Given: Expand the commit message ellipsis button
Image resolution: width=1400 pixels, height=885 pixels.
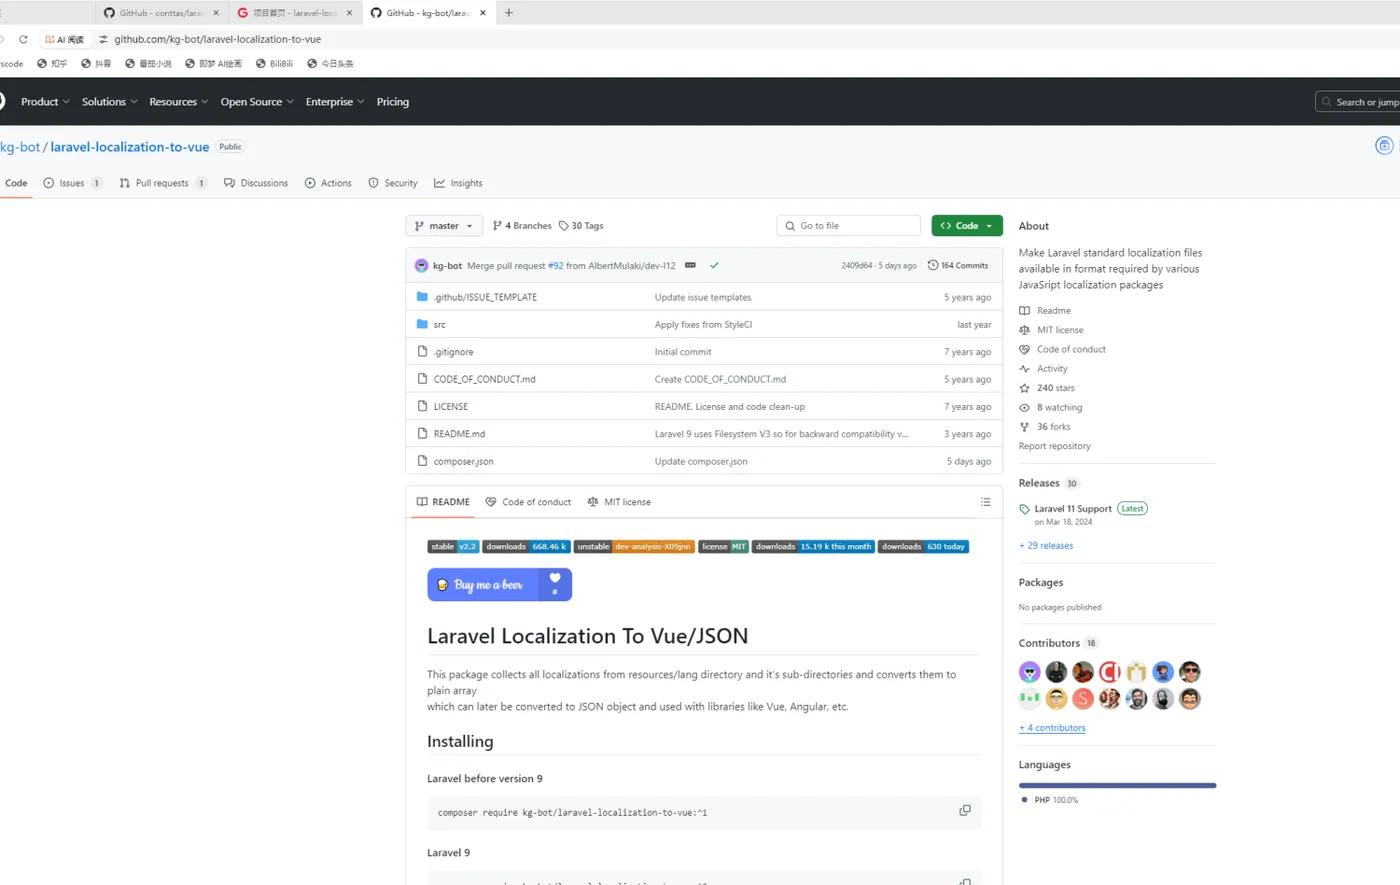Looking at the screenshot, I should pyautogui.click(x=690, y=265).
